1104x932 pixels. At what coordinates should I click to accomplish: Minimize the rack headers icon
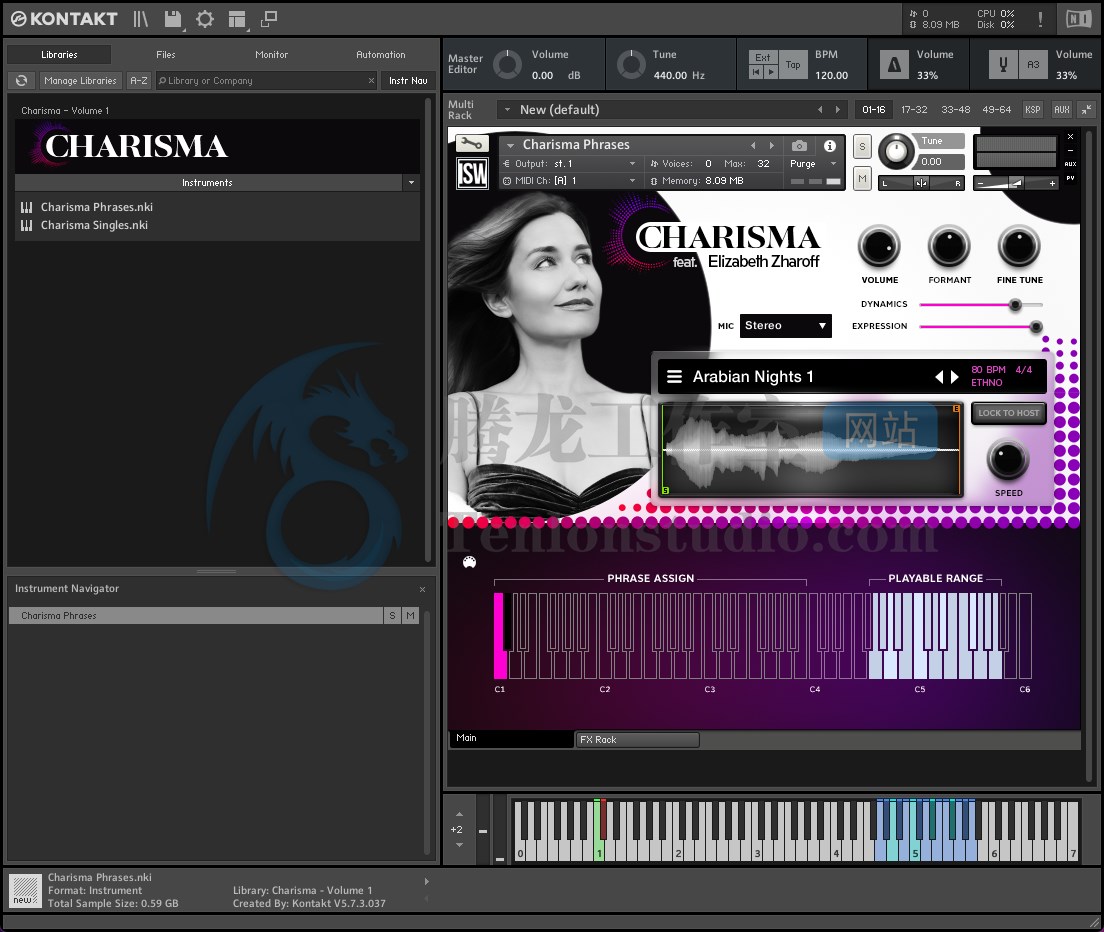[1087, 109]
